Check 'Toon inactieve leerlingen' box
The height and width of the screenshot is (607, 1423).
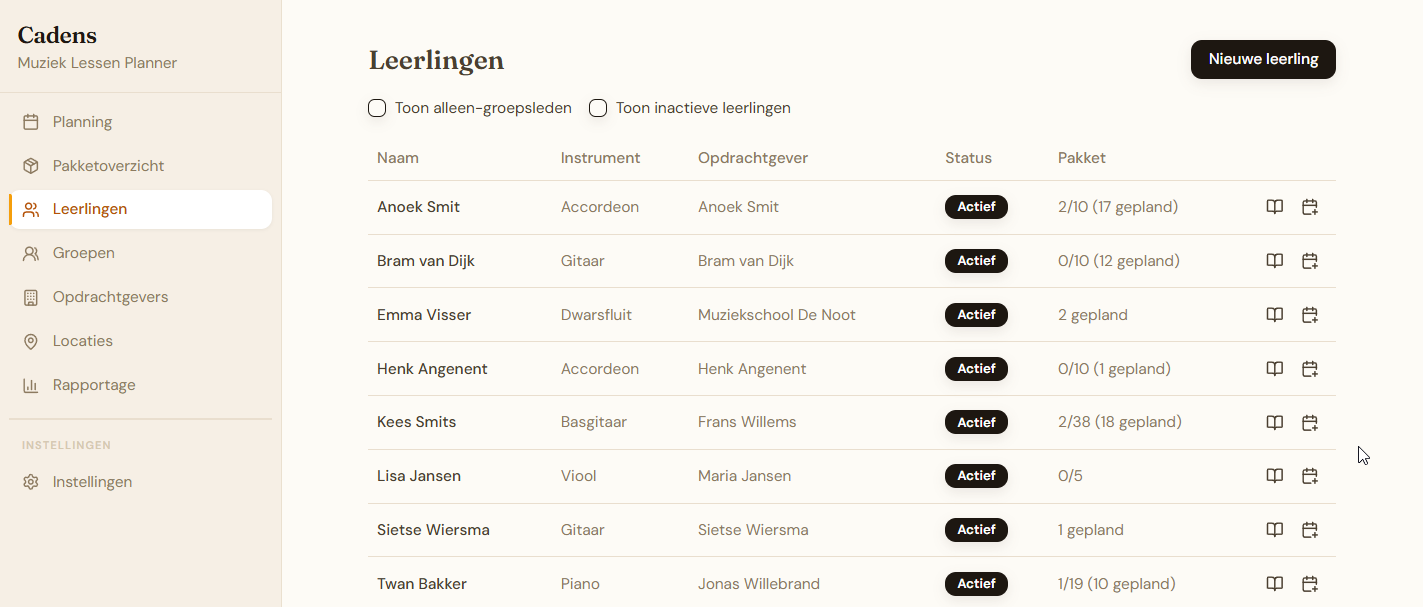[598, 108]
